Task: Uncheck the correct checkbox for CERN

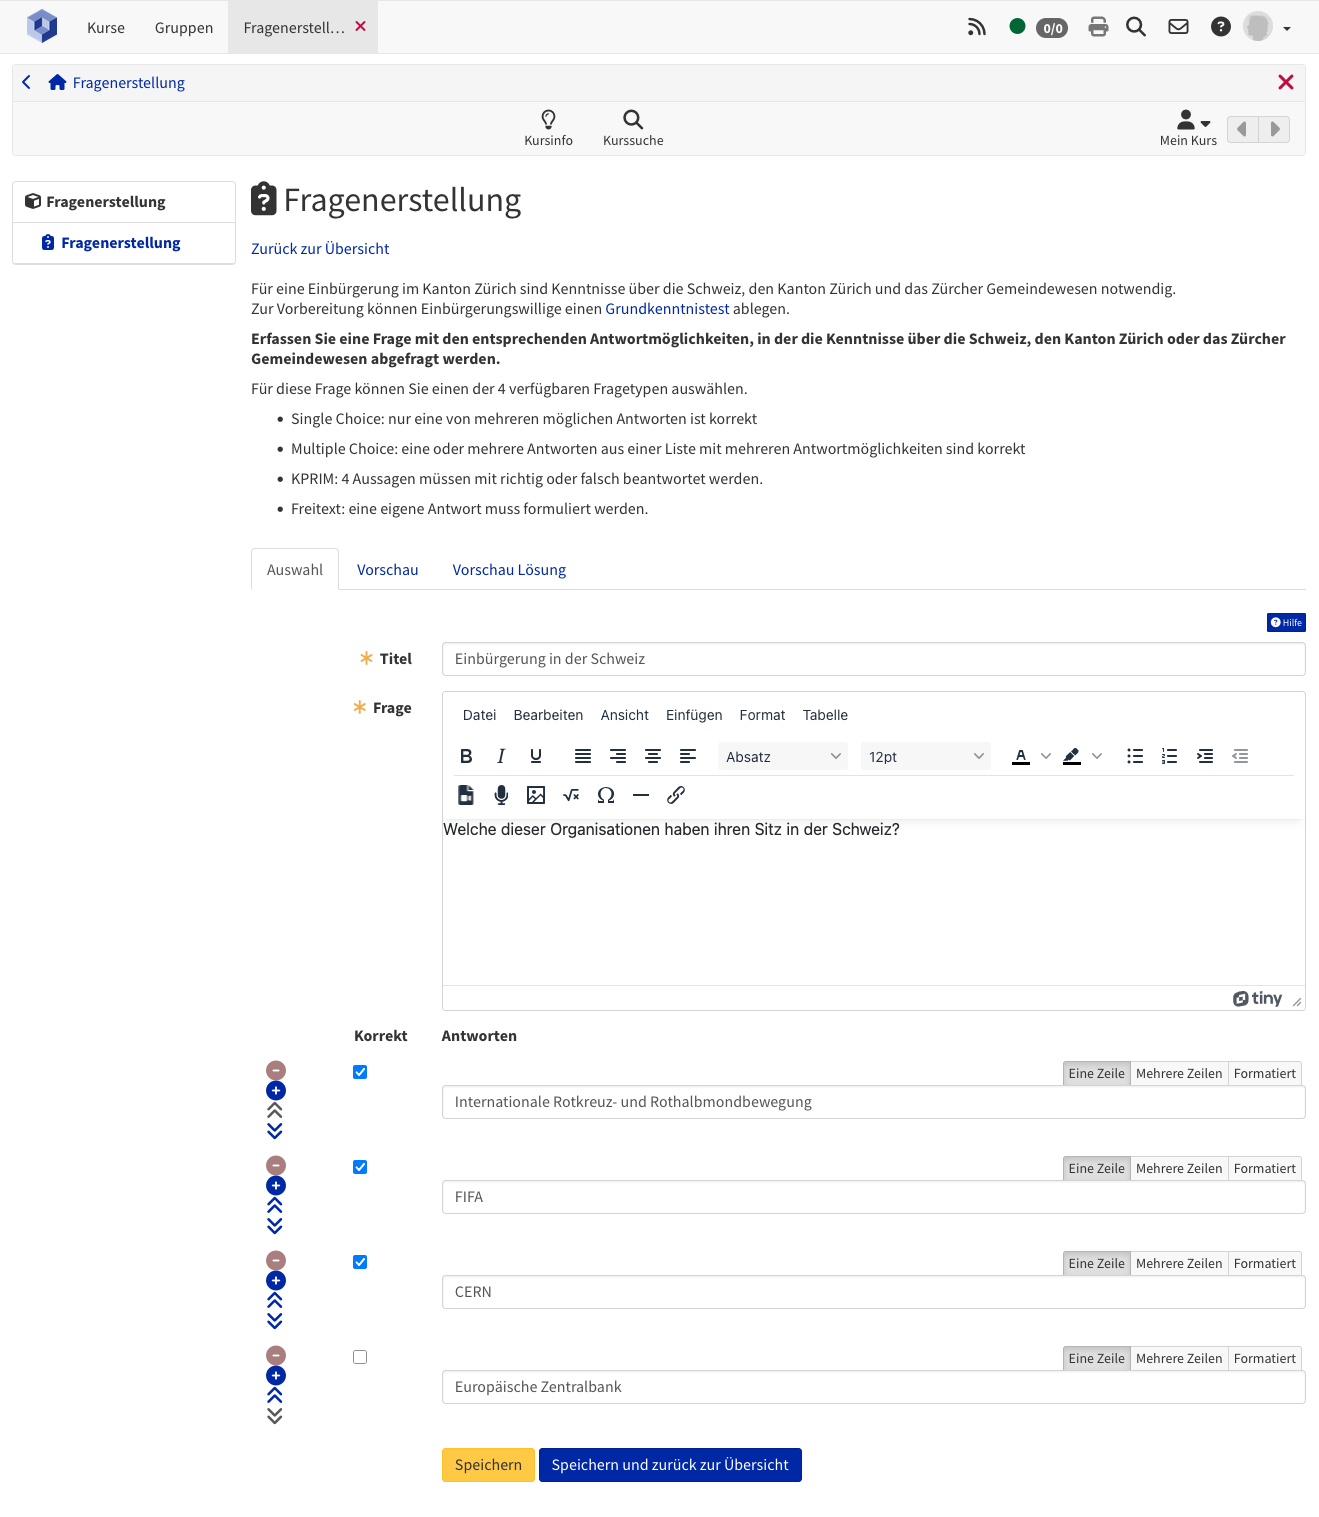Action: pos(360,1262)
